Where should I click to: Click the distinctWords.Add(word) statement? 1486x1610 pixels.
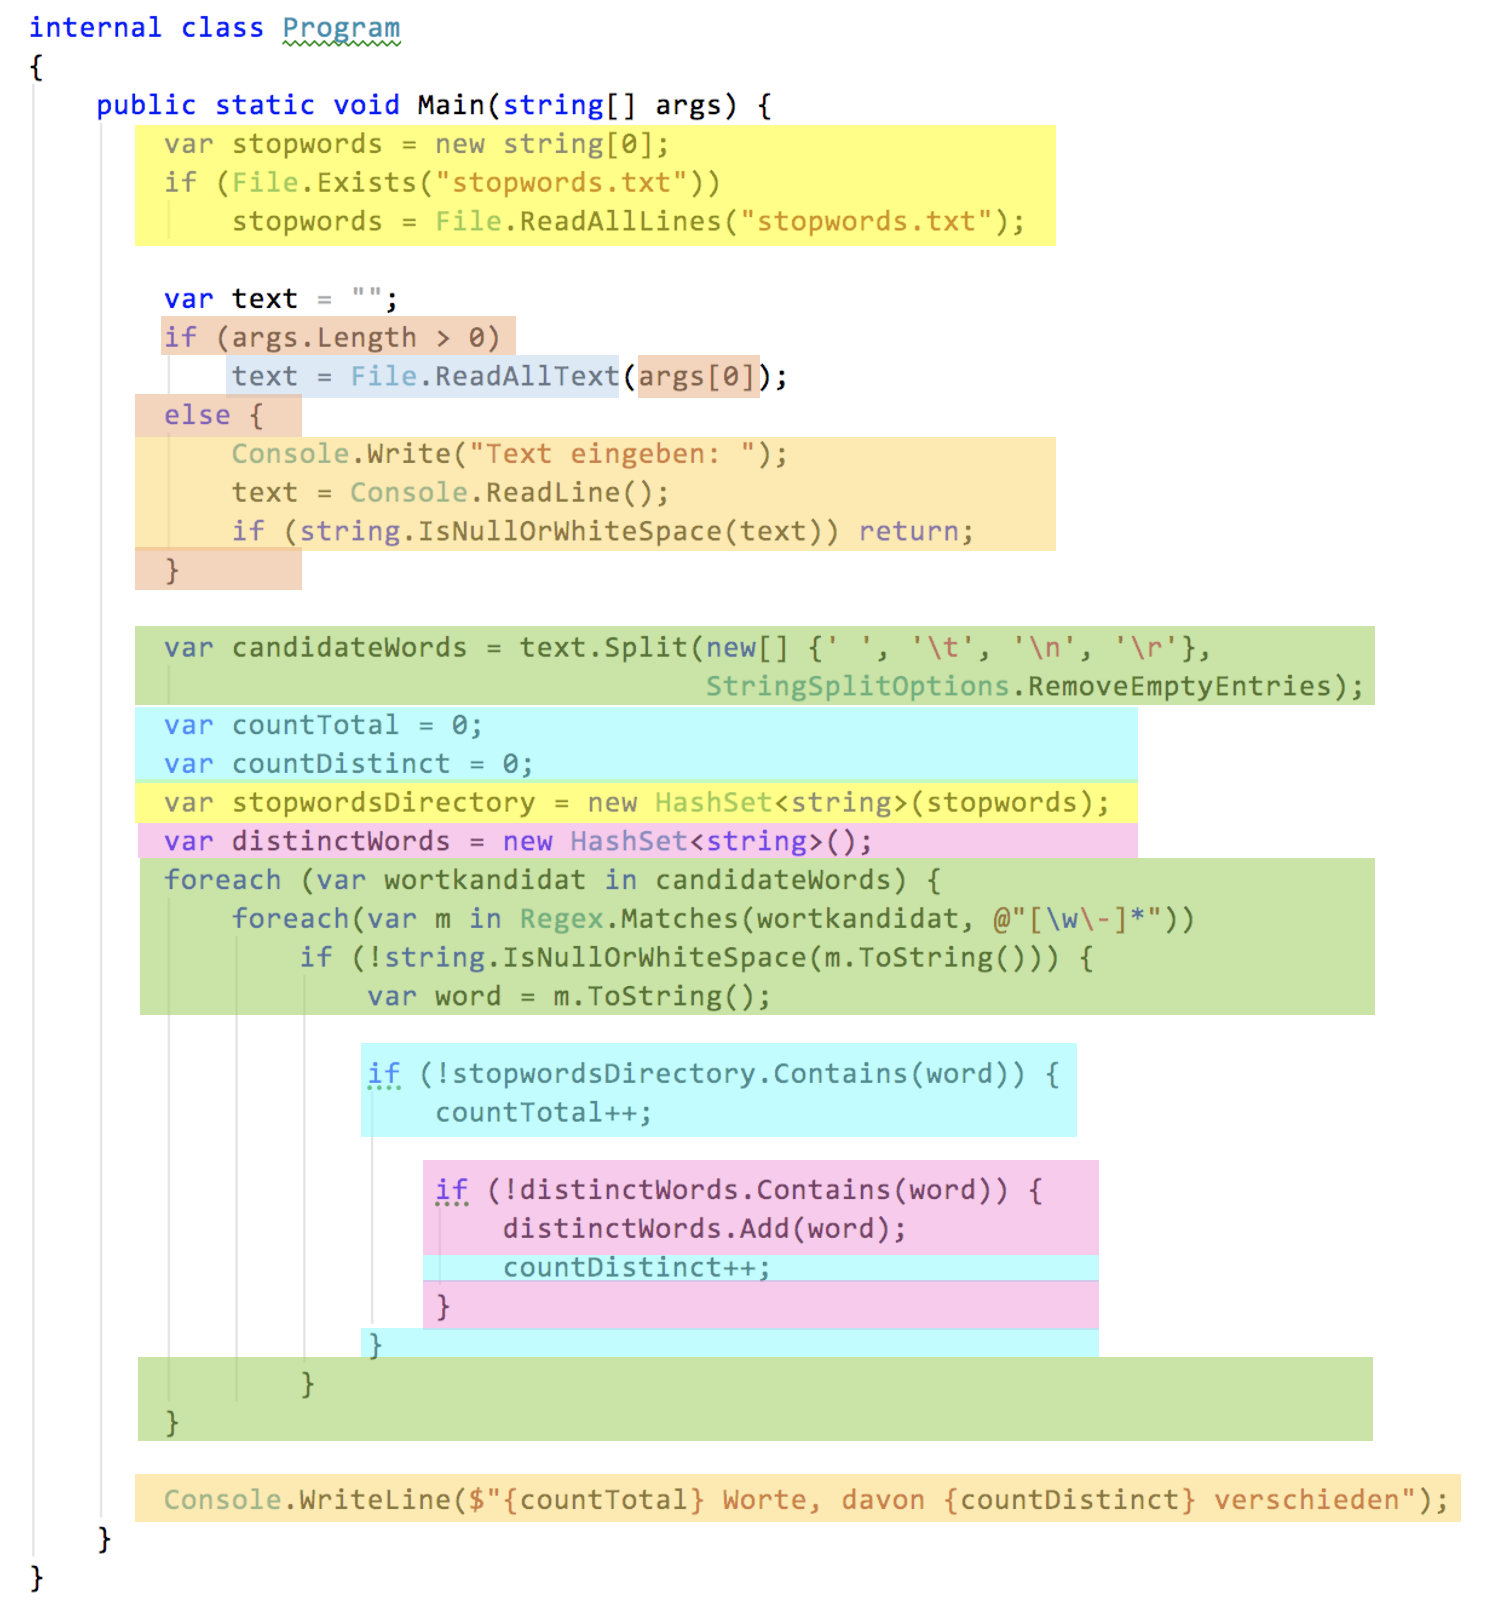point(703,1229)
